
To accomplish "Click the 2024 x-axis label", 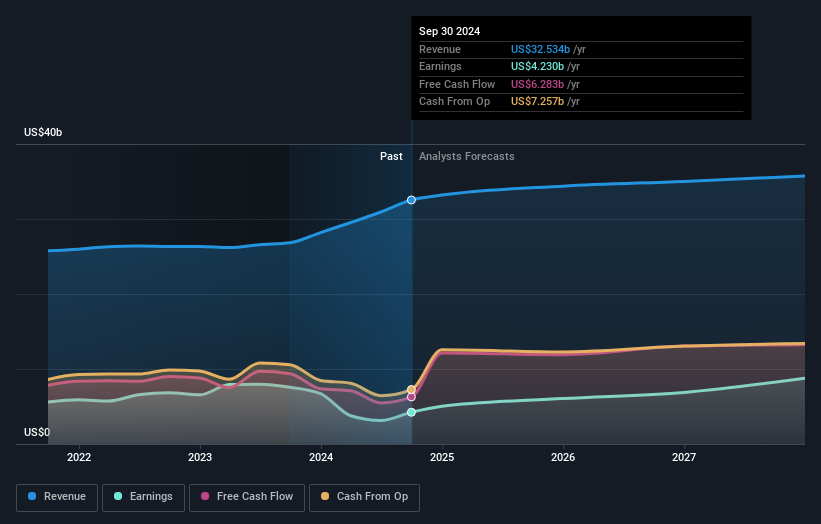I will pyautogui.click(x=321, y=457).
